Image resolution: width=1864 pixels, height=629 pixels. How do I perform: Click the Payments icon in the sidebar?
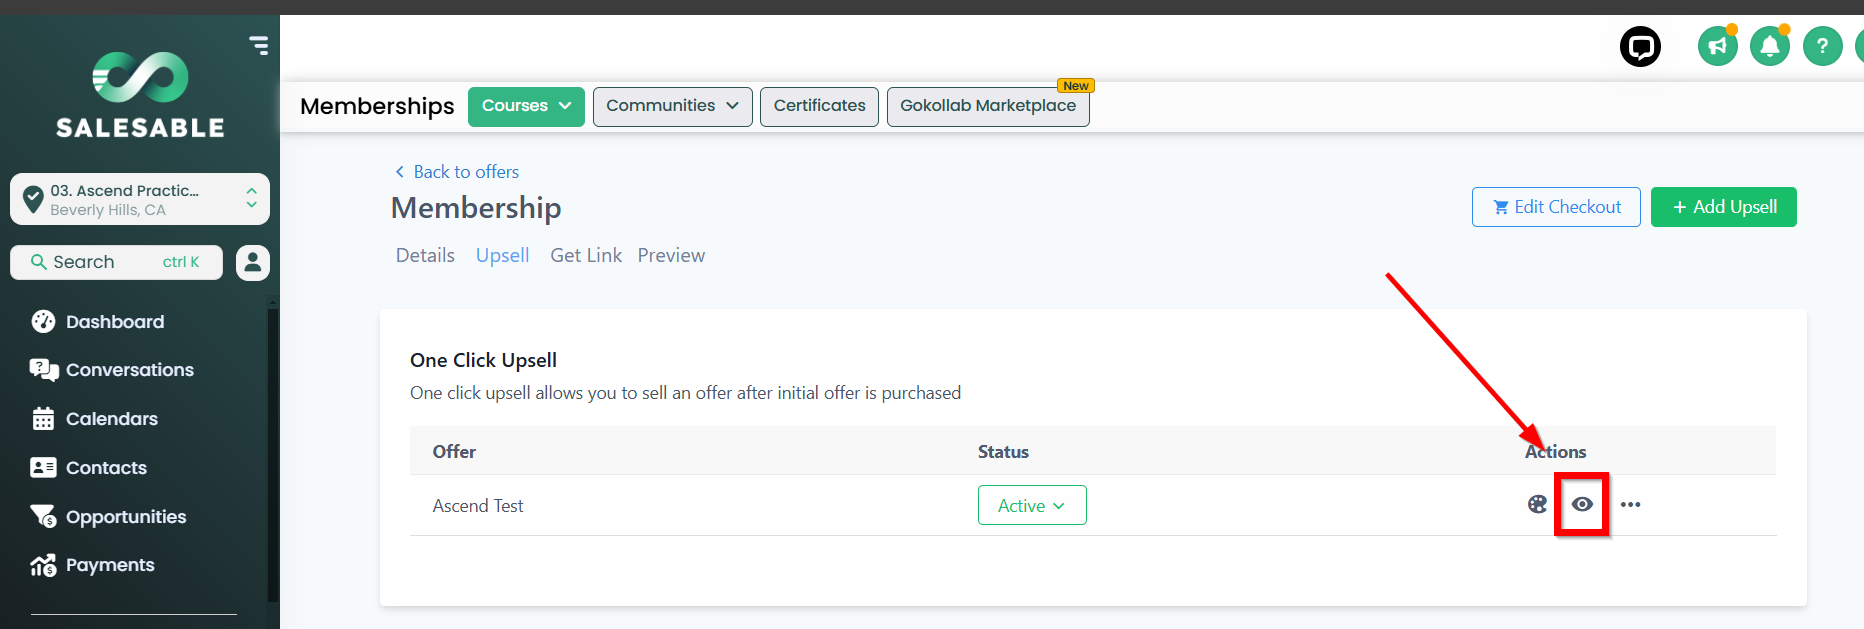click(x=43, y=565)
